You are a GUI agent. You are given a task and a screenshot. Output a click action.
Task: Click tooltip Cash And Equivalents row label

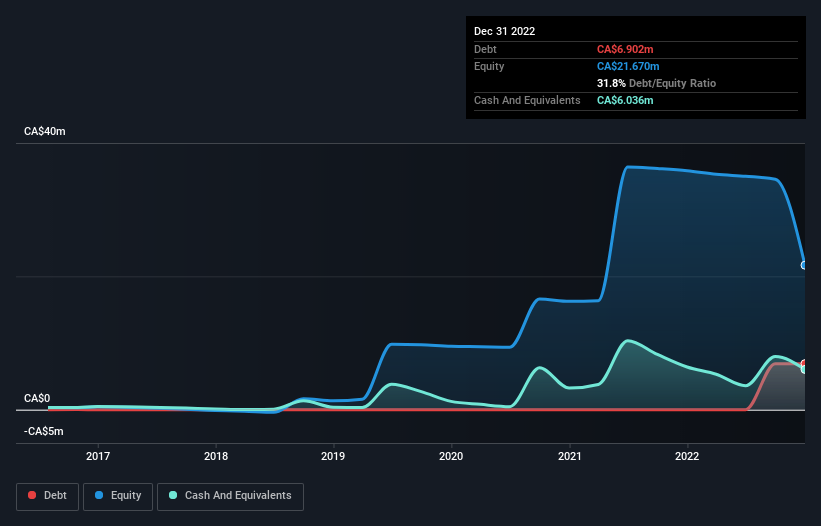click(527, 100)
